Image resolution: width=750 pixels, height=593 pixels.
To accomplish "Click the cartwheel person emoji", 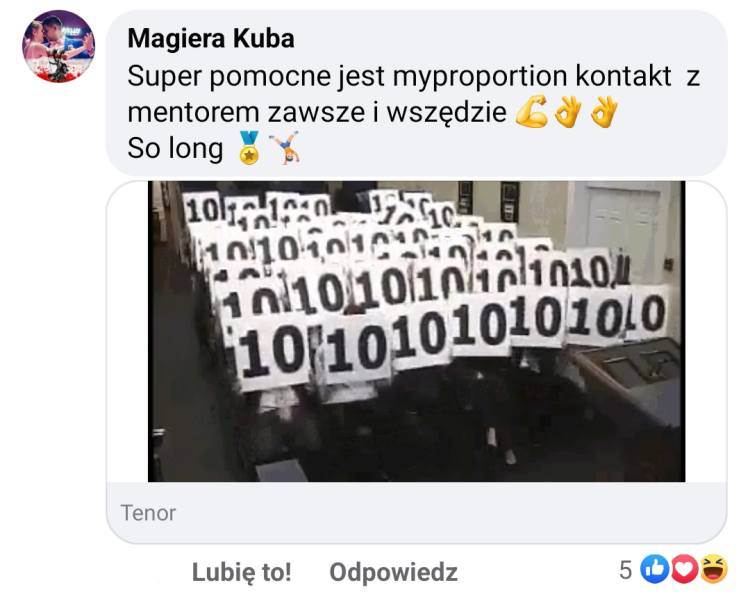I will pos(284,148).
